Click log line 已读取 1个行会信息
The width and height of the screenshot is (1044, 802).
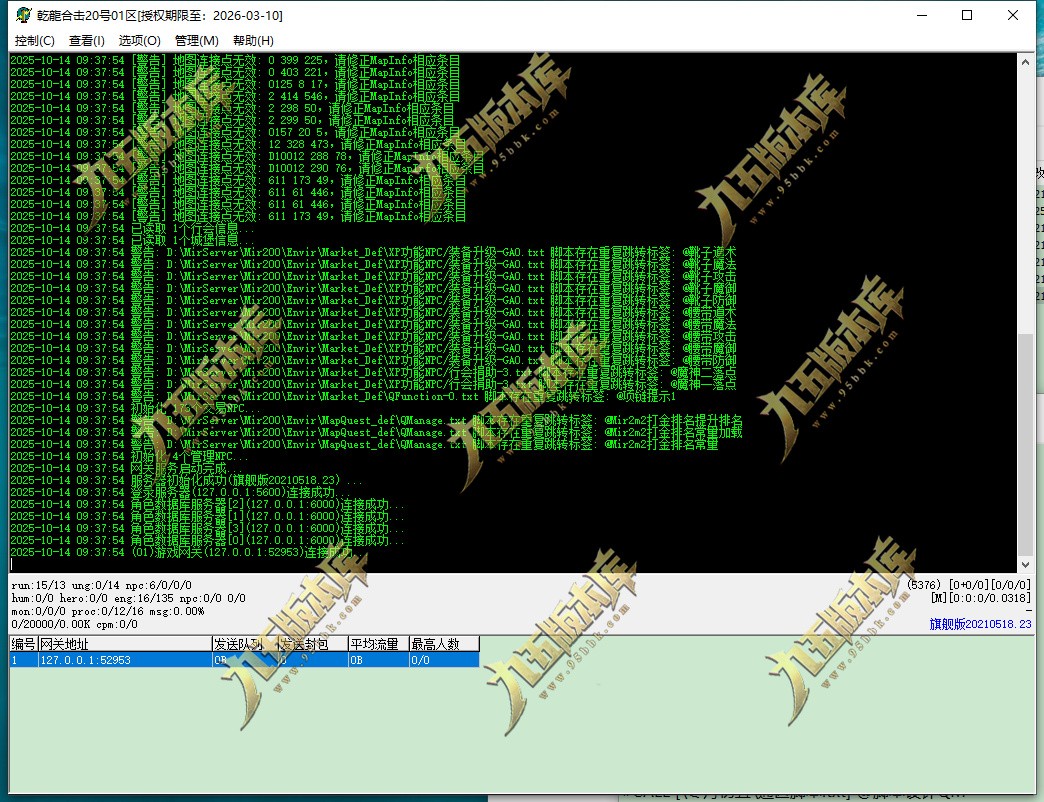132,228
